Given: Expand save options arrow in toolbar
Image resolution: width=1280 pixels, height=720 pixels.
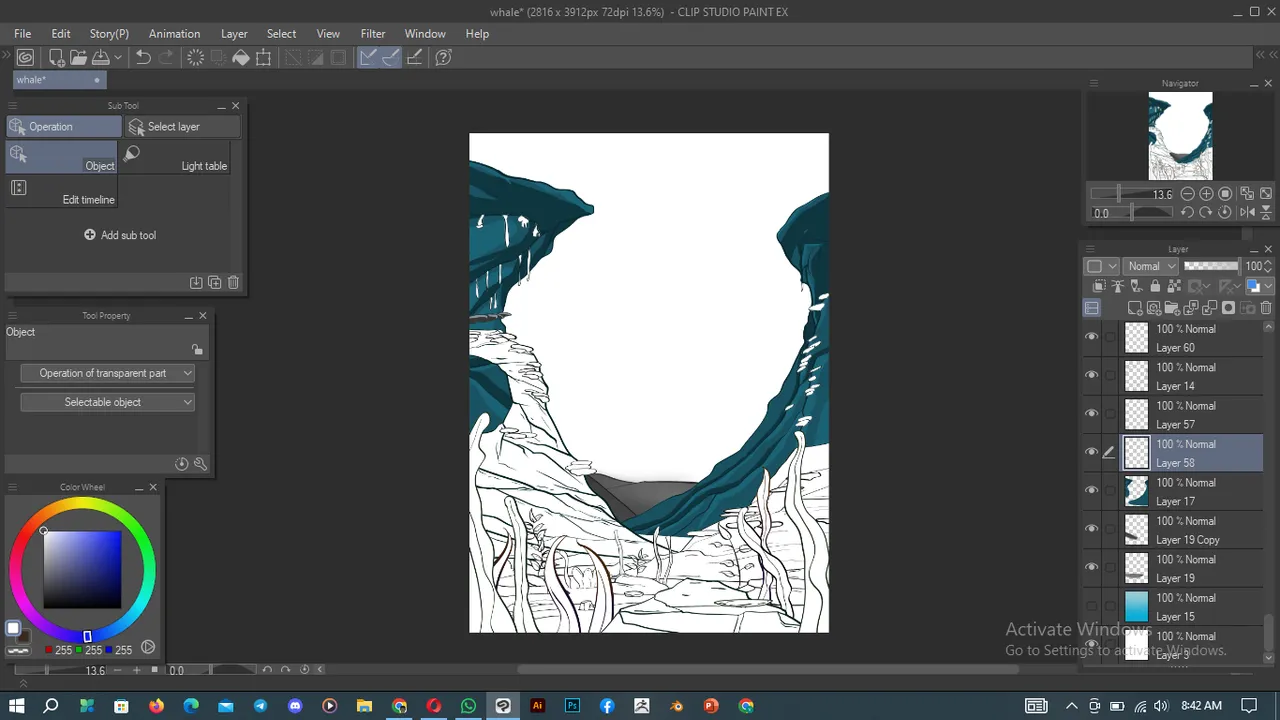Looking at the screenshot, I should [x=117, y=58].
